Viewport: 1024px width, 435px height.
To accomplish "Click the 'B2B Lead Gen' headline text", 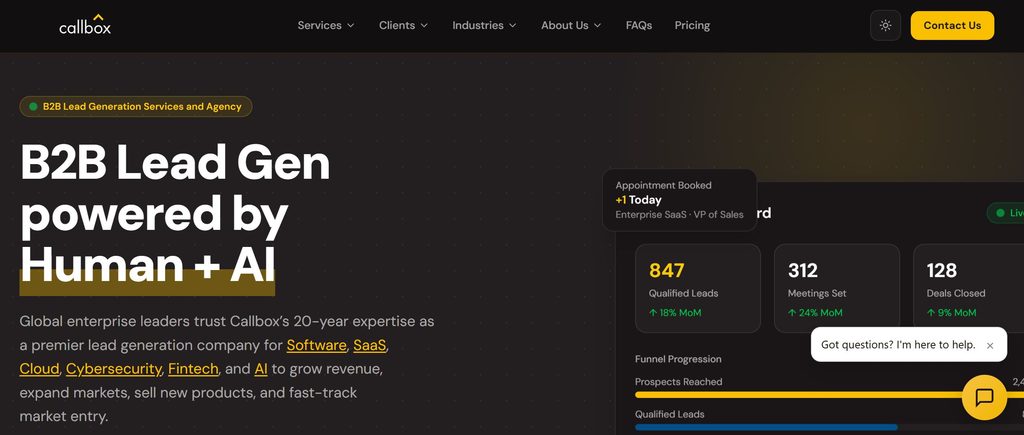I will coord(175,163).
